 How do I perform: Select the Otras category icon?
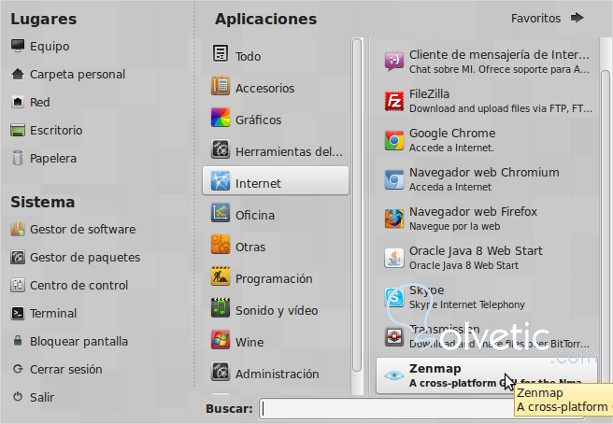(220, 244)
